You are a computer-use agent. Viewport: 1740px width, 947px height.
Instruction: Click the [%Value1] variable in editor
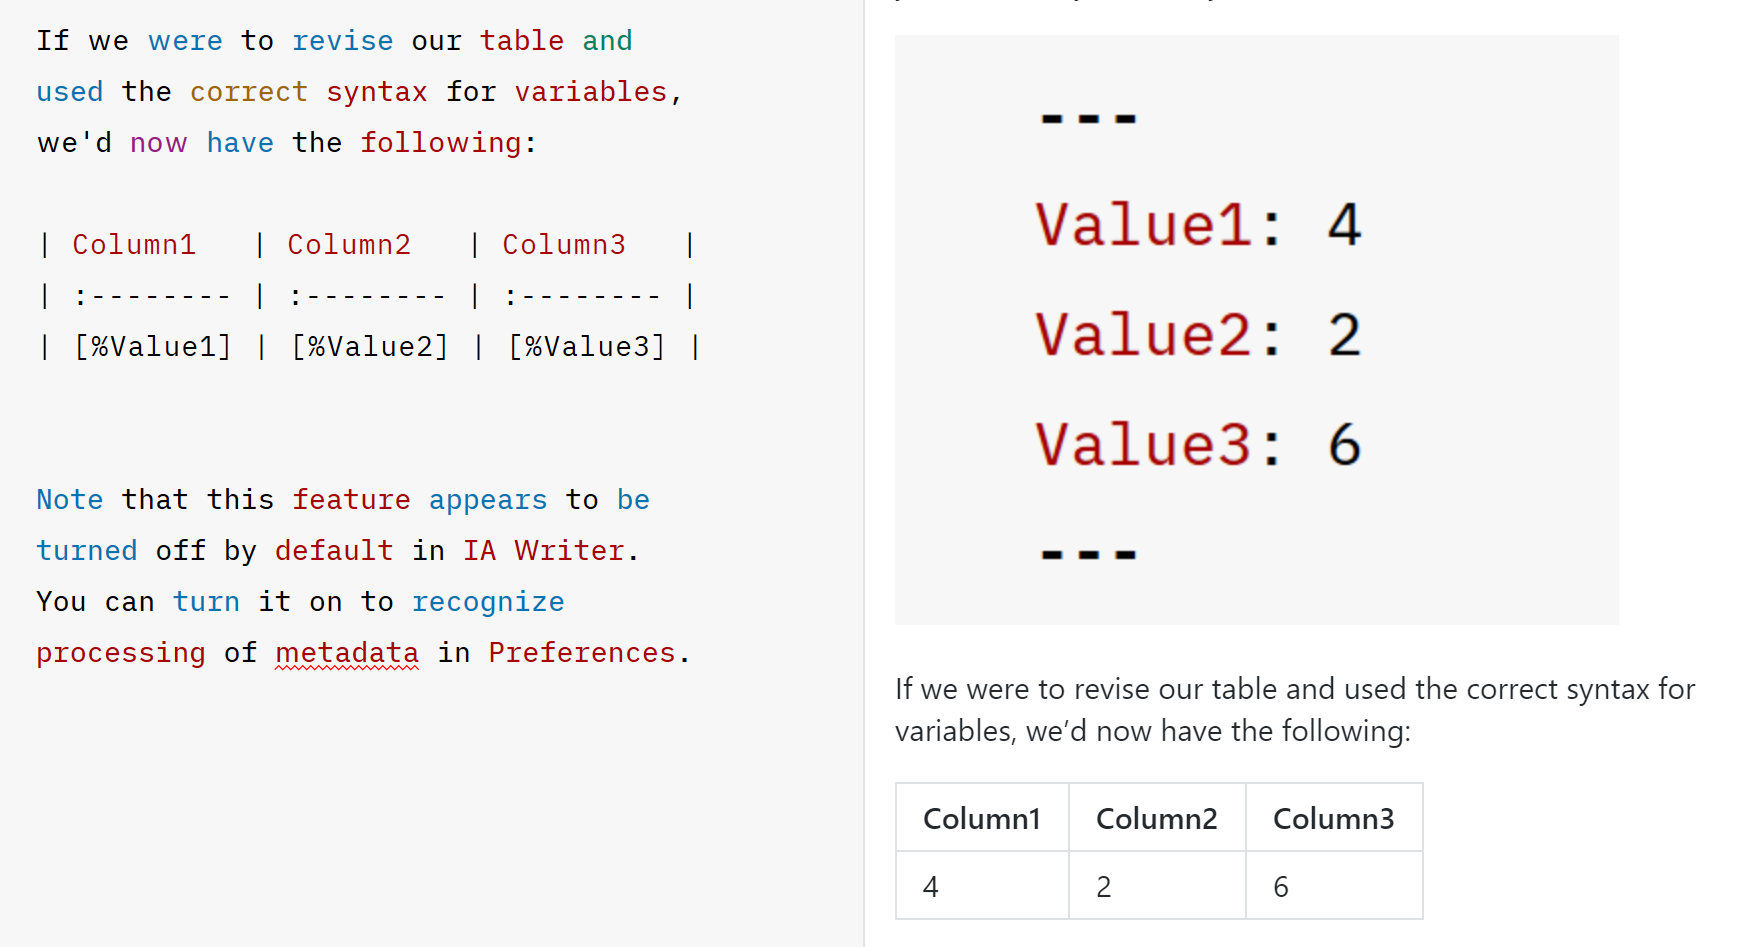(153, 347)
